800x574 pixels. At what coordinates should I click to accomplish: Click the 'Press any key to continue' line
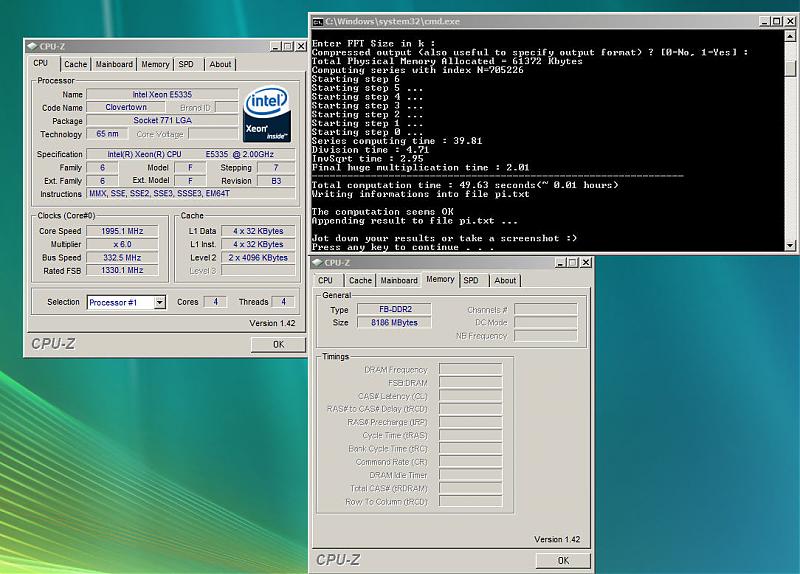(403, 247)
